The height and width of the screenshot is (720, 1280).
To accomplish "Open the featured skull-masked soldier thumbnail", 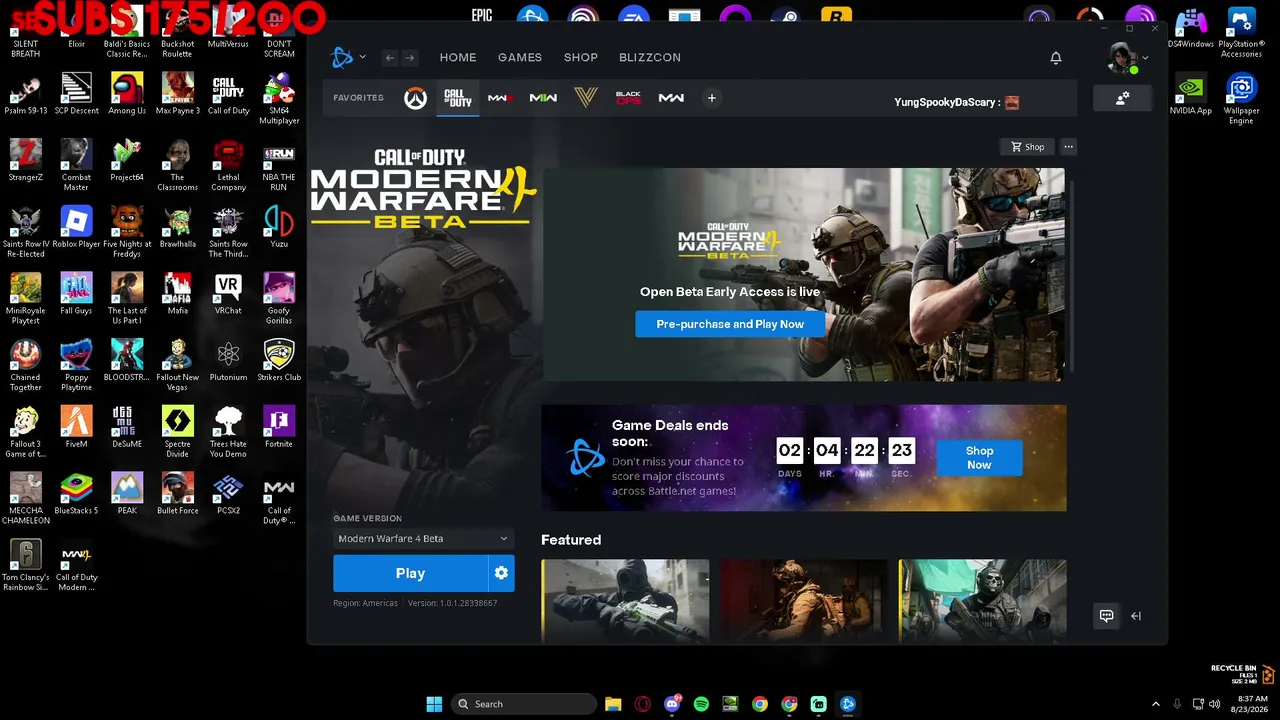I will [x=982, y=600].
